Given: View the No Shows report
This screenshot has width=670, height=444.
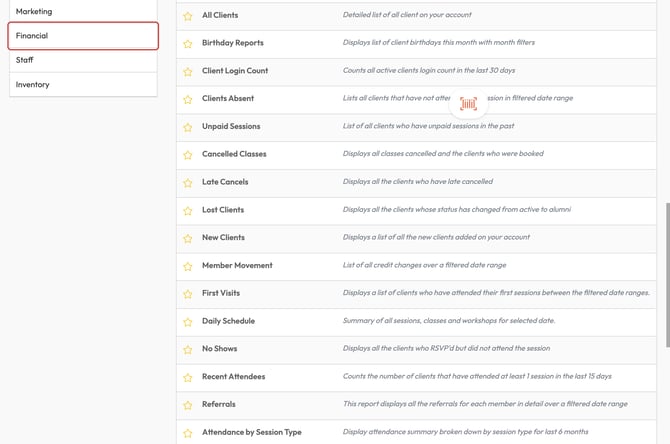Looking at the screenshot, I should coord(220,349).
